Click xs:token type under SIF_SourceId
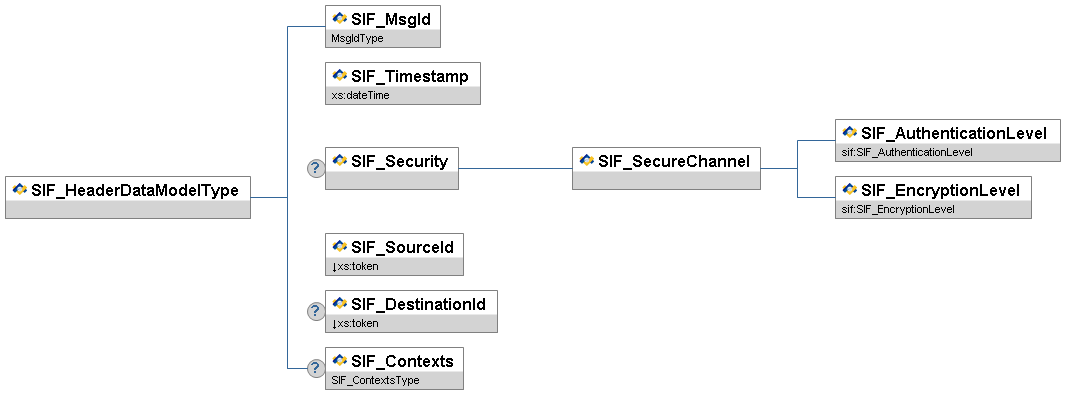 click(355, 266)
